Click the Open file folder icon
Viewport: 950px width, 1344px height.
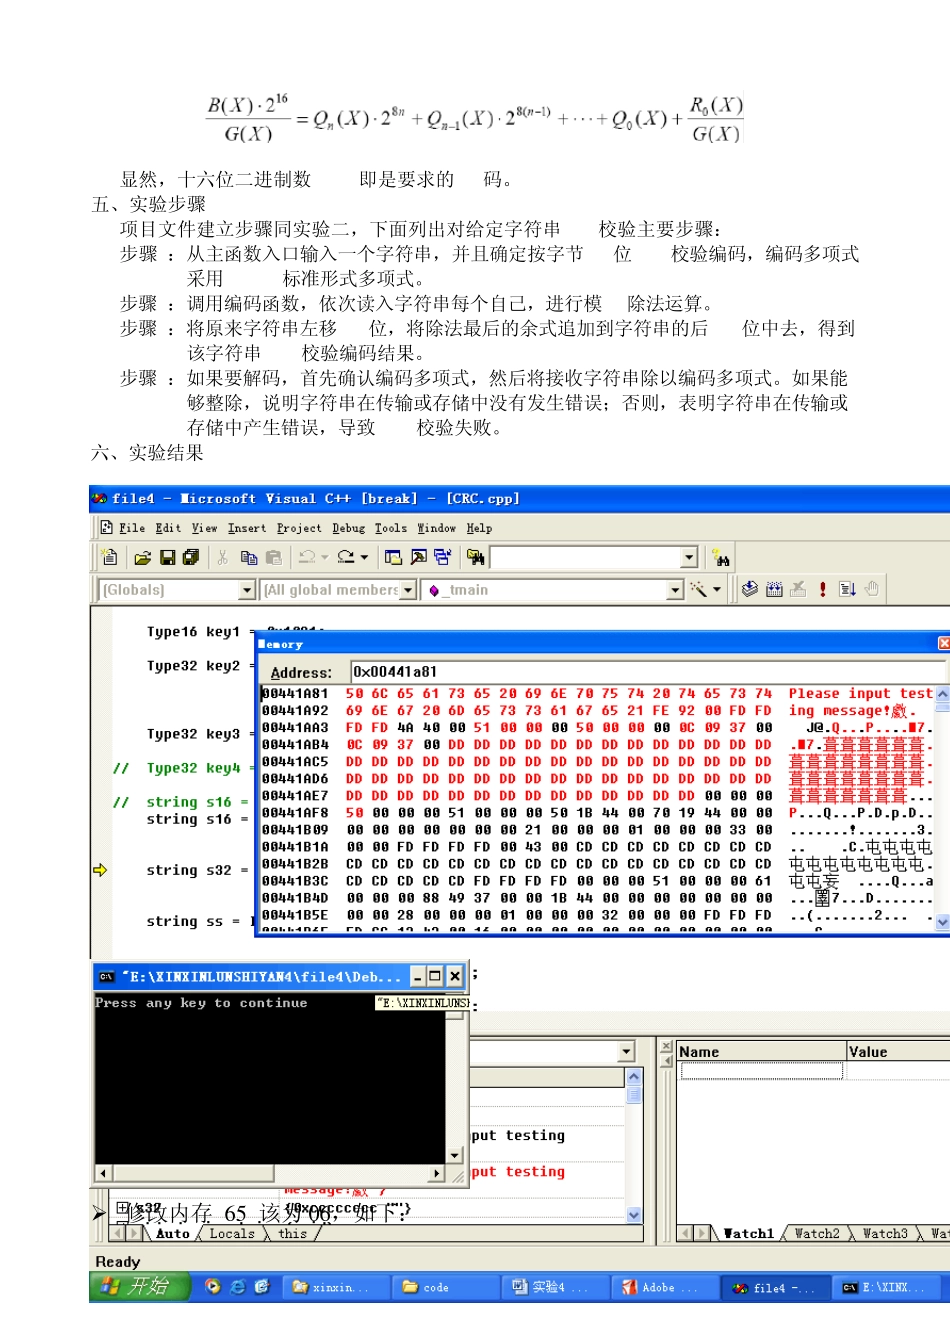(143, 557)
